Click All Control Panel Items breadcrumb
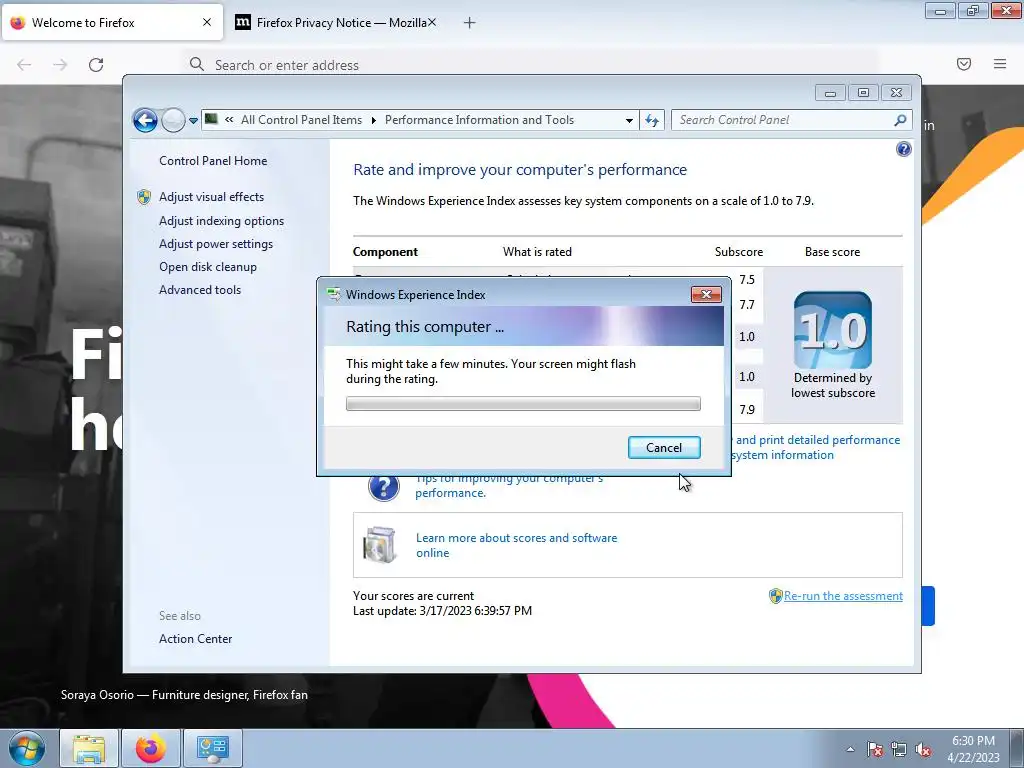1024x768 pixels. 301,120
